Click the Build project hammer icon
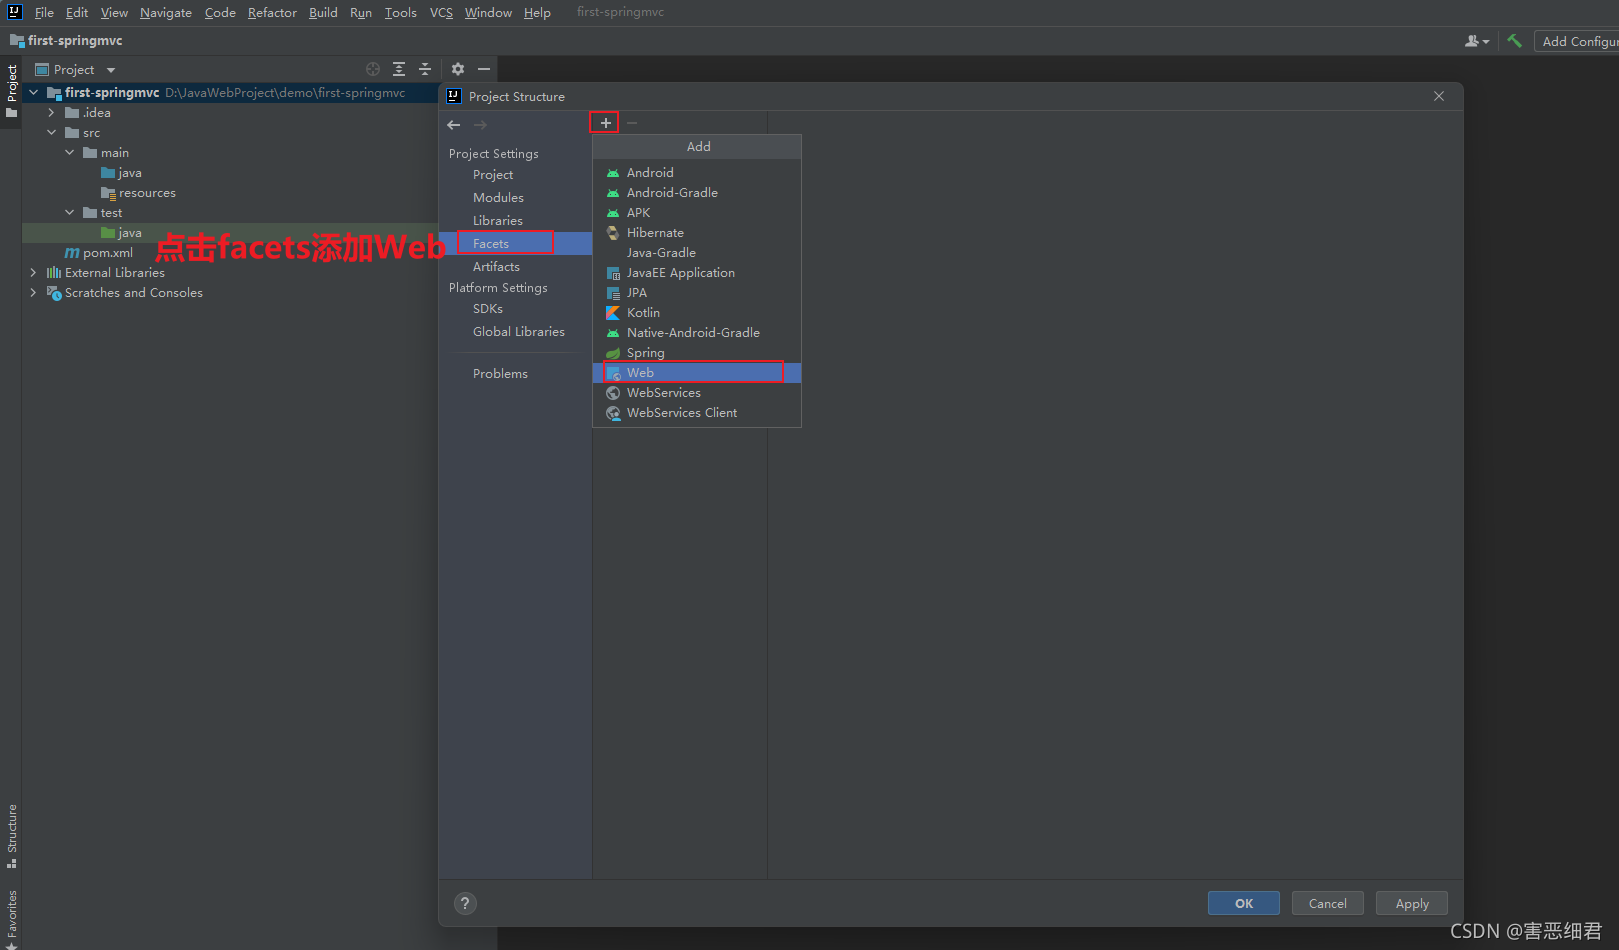This screenshot has width=1619, height=950. pyautogui.click(x=1515, y=41)
